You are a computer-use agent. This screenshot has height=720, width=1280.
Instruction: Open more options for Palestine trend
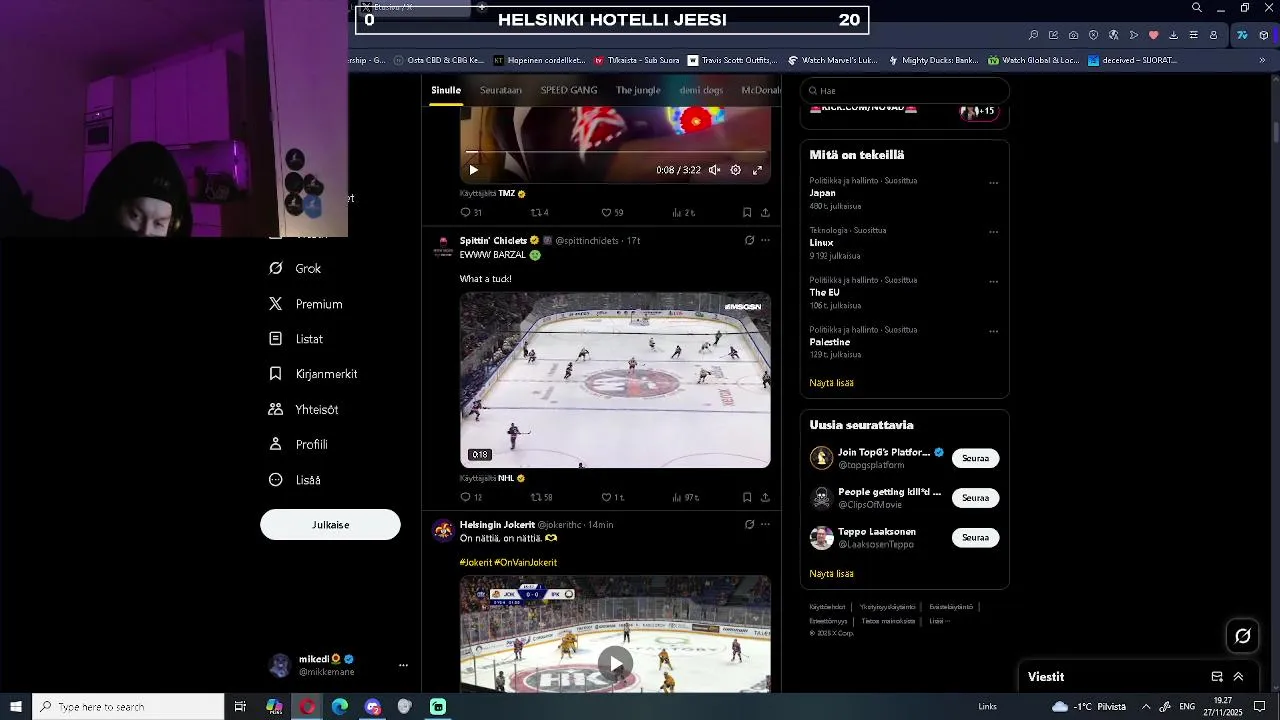coord(993,330)
